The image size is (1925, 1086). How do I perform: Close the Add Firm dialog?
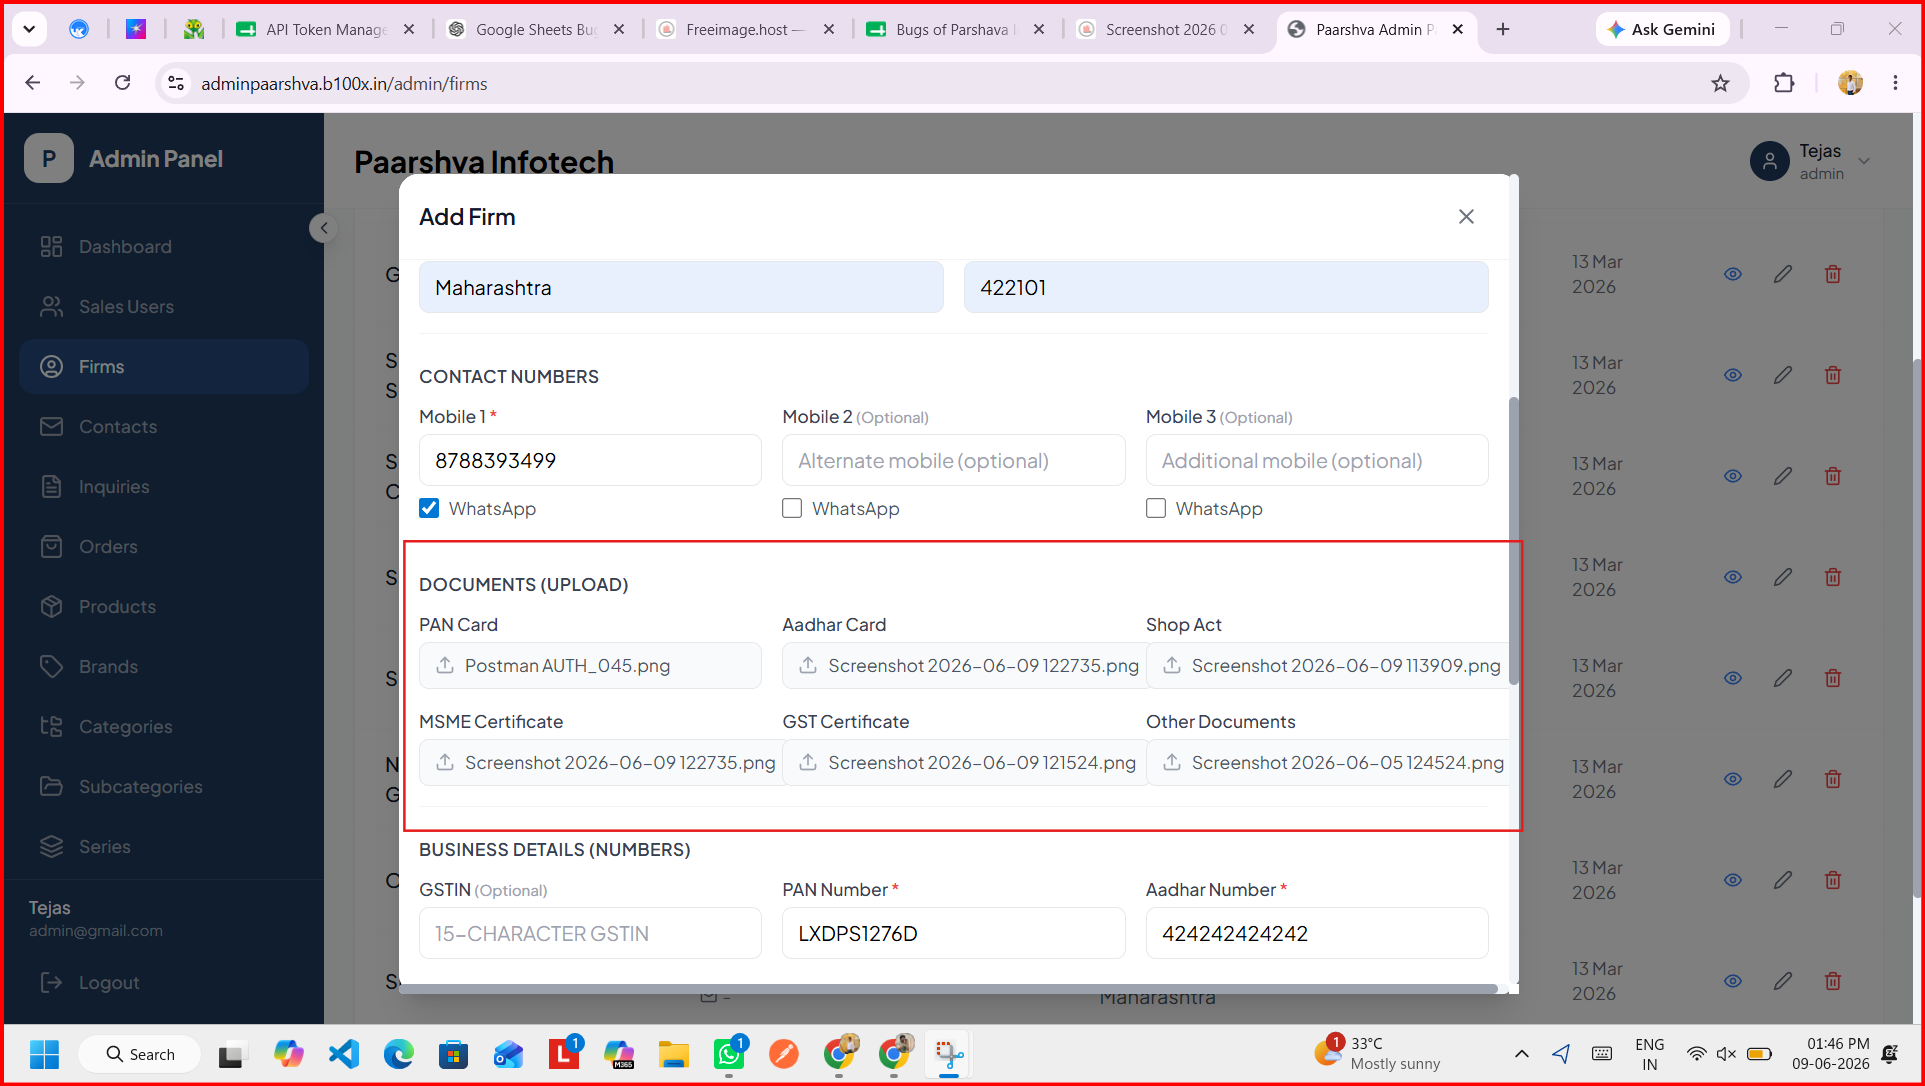(x=1466, y=217)
